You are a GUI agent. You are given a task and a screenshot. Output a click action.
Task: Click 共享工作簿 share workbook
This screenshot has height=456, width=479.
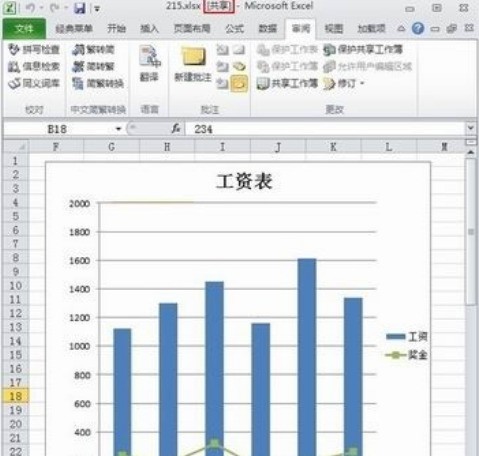pos(287,83)
